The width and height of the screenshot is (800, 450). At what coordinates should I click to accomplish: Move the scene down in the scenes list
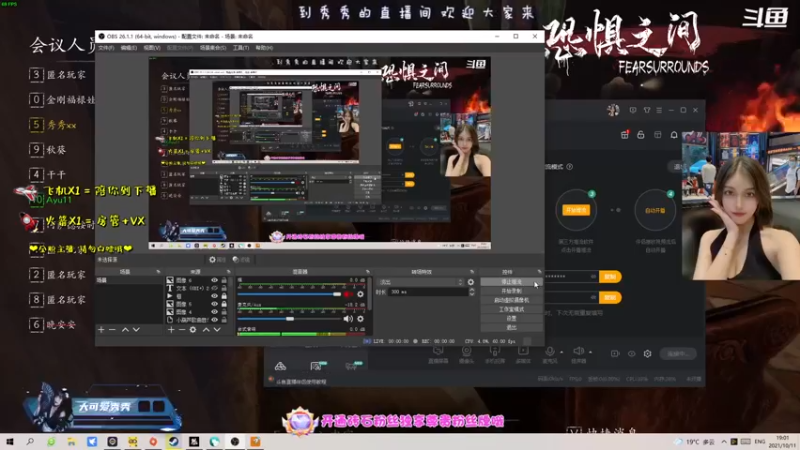pyautogui.click(x=136, y=330)
